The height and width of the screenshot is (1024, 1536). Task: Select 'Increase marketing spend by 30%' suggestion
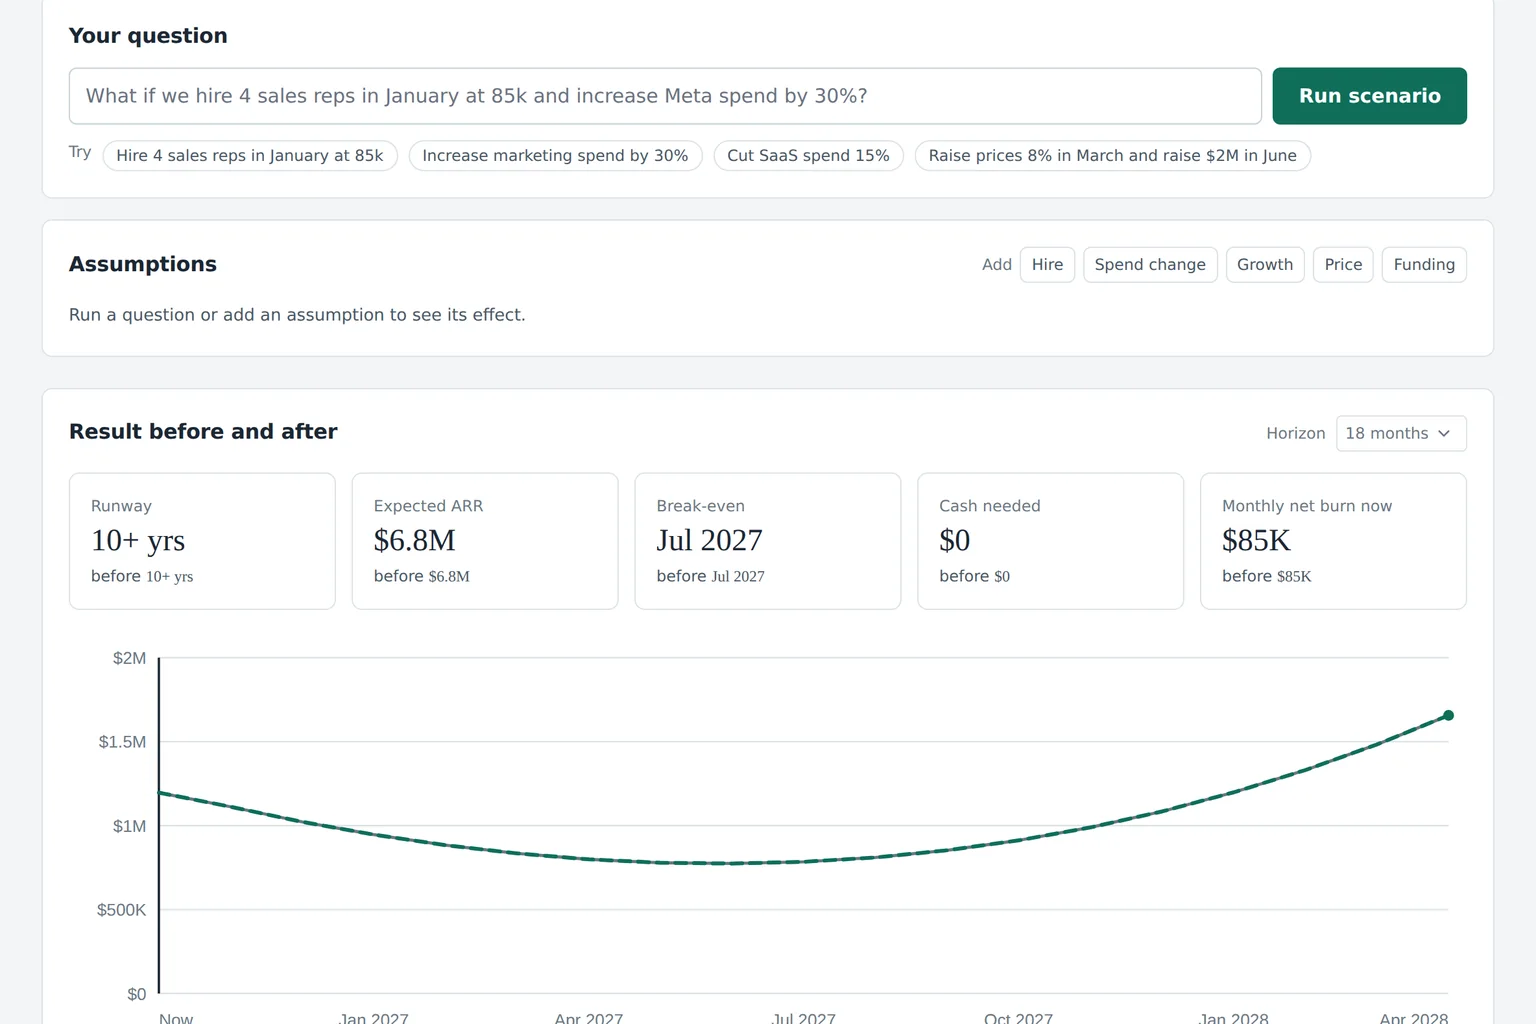555,156
